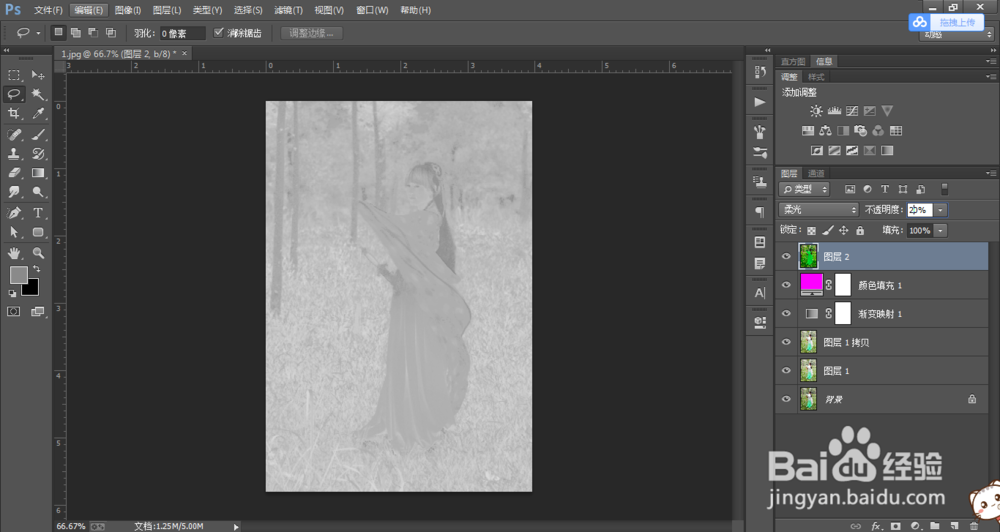Select the Horizontal Type tool

pos(38,213)
